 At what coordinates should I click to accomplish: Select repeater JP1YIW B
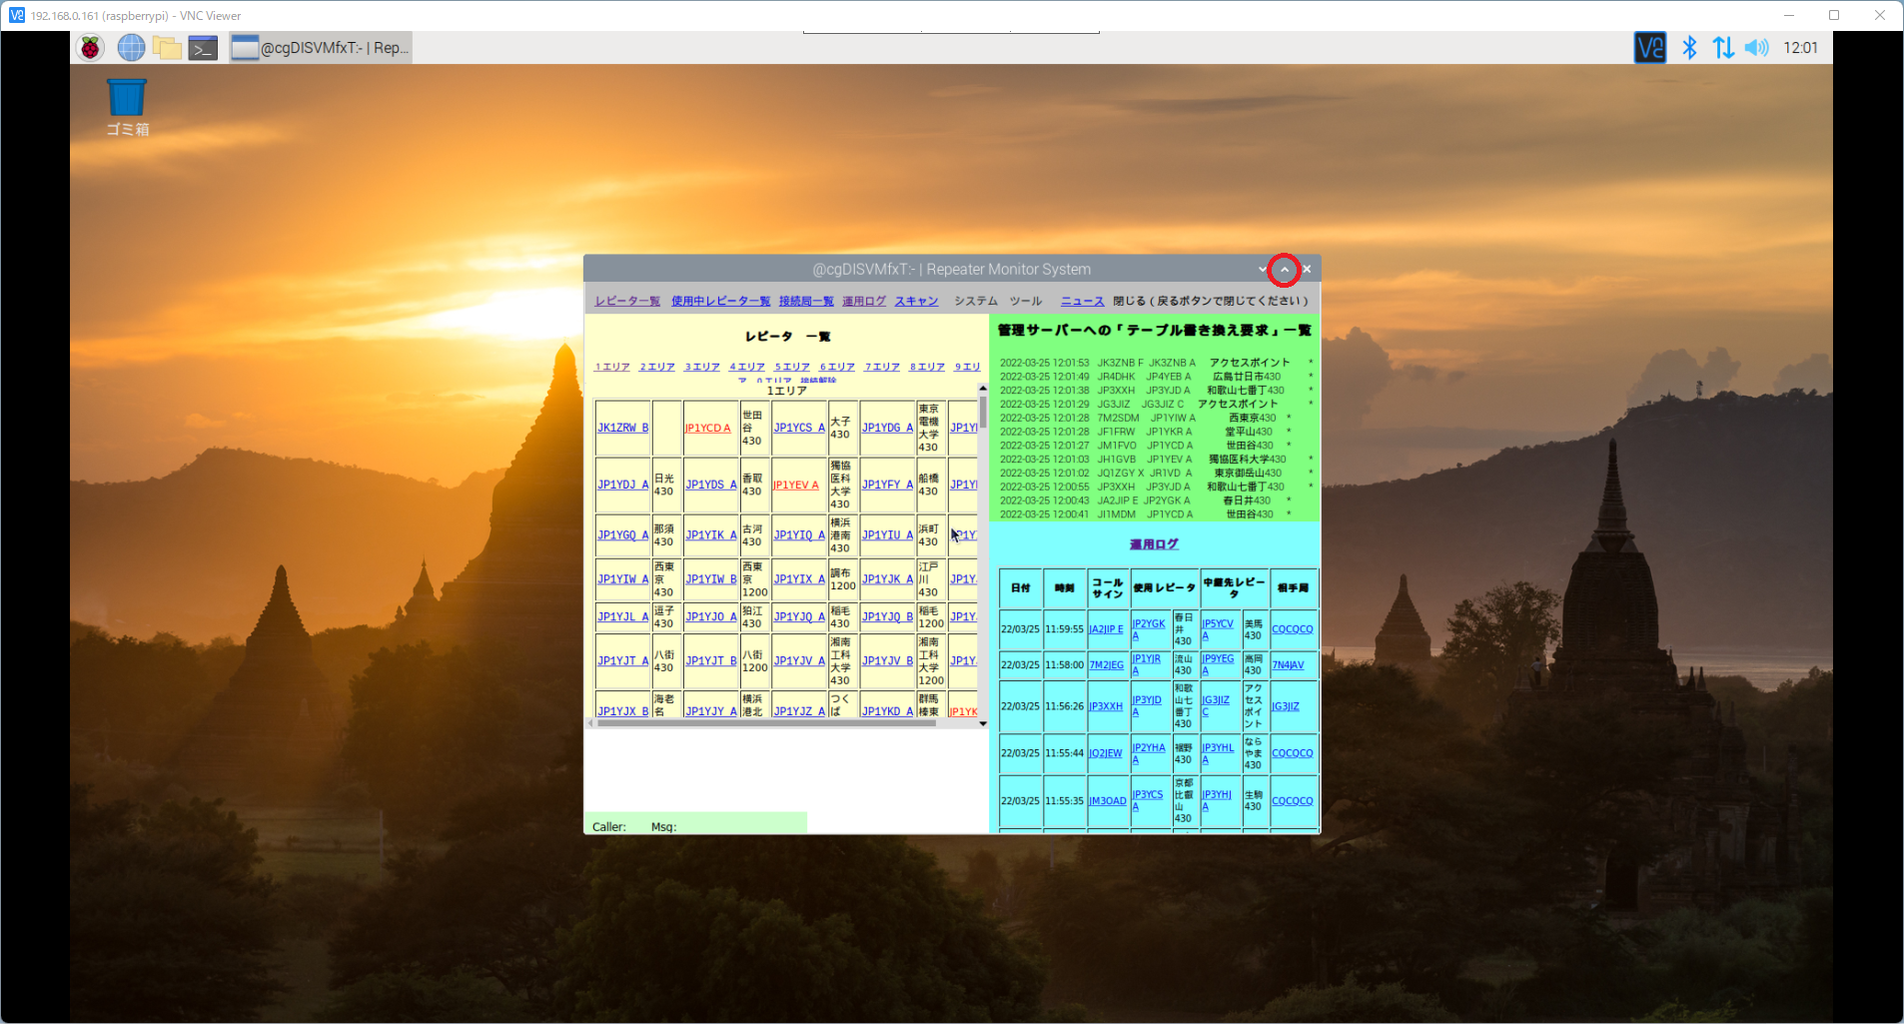click(711, 580)
